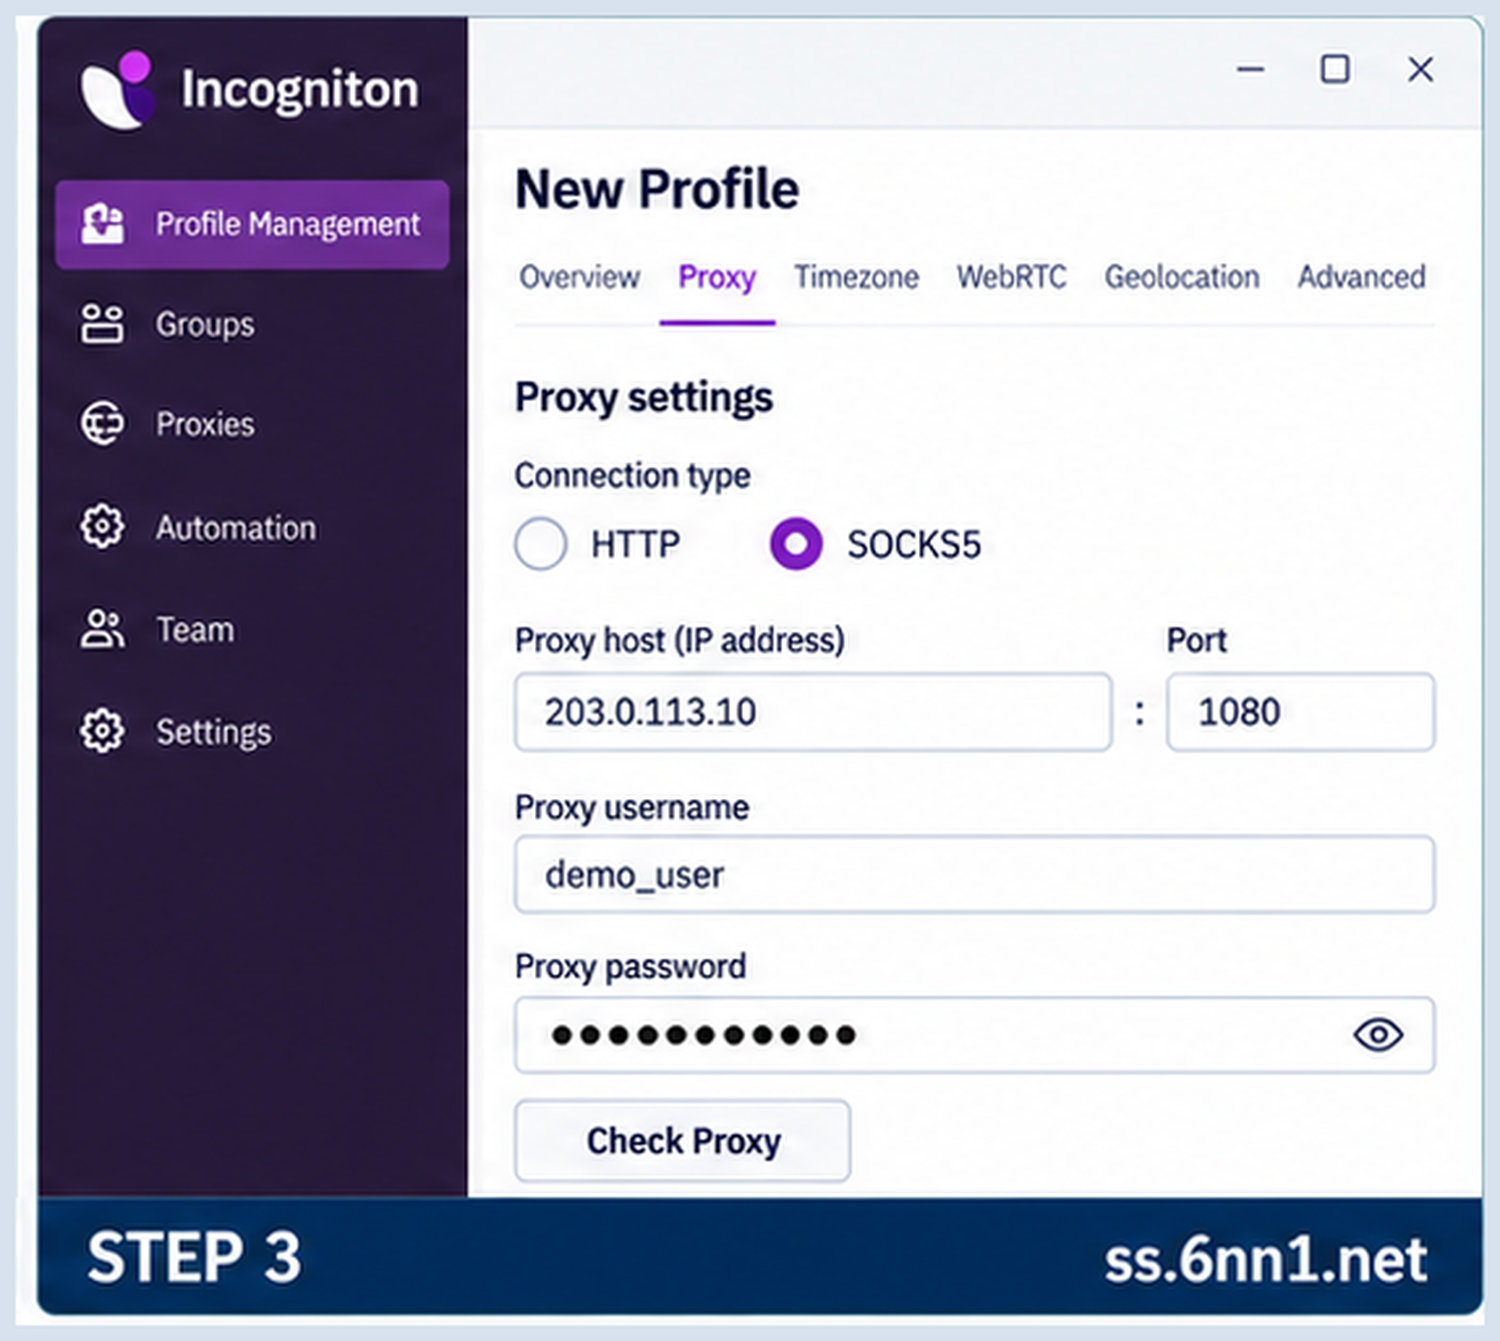
Task: Click the Groups sidebar icon
Action: point(102,324)
